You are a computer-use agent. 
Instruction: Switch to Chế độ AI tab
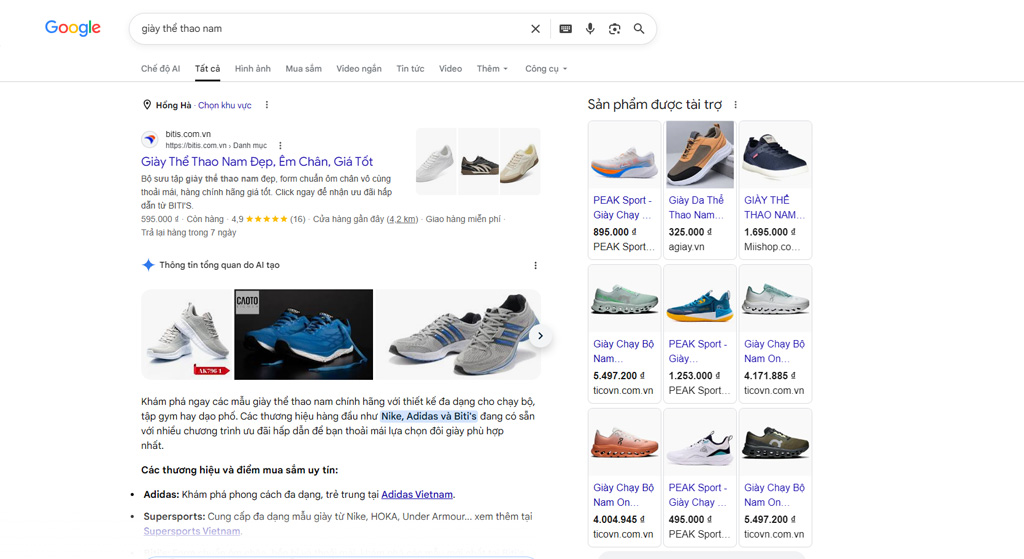tap(160, 69)
